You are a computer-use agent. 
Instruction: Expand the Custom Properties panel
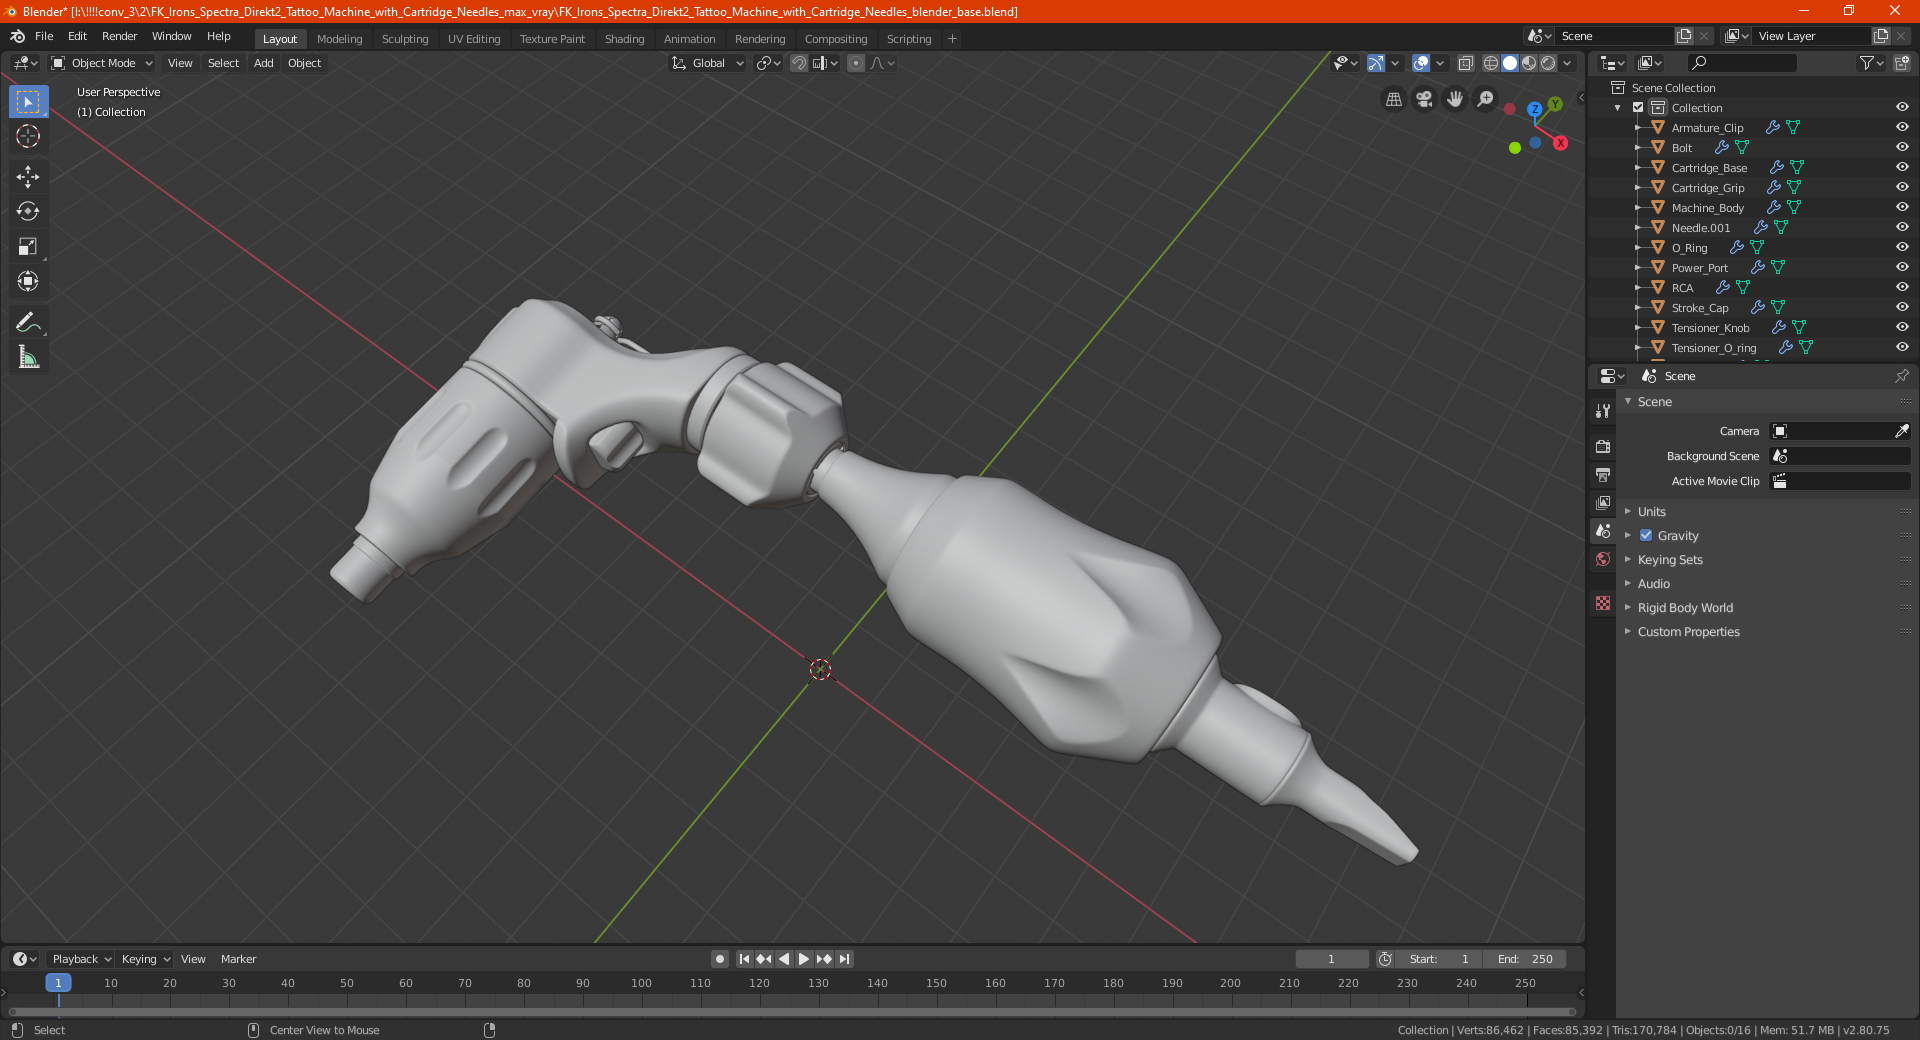tap(1688, 632)
